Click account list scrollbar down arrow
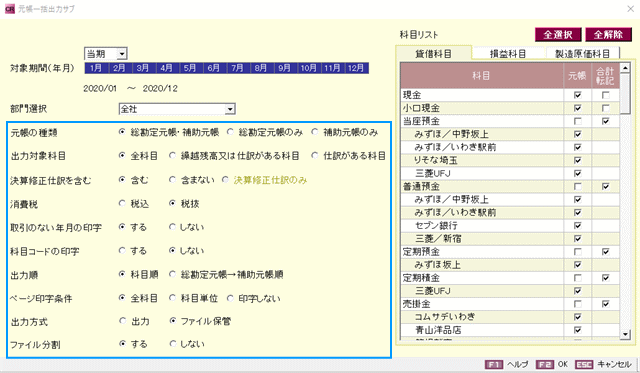The width and height of the screenshot is (640, 373). pyautogui.click(x=625, y=335)
